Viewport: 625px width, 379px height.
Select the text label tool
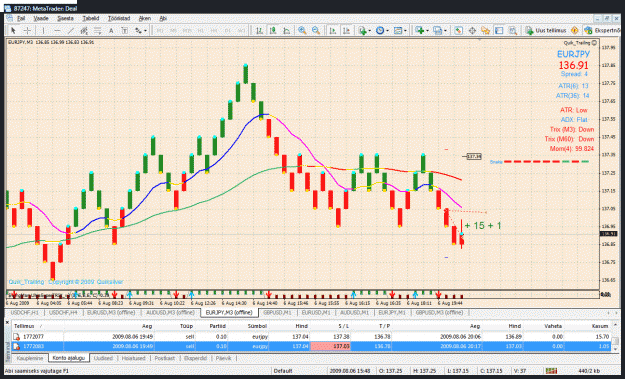click(124, 30)
